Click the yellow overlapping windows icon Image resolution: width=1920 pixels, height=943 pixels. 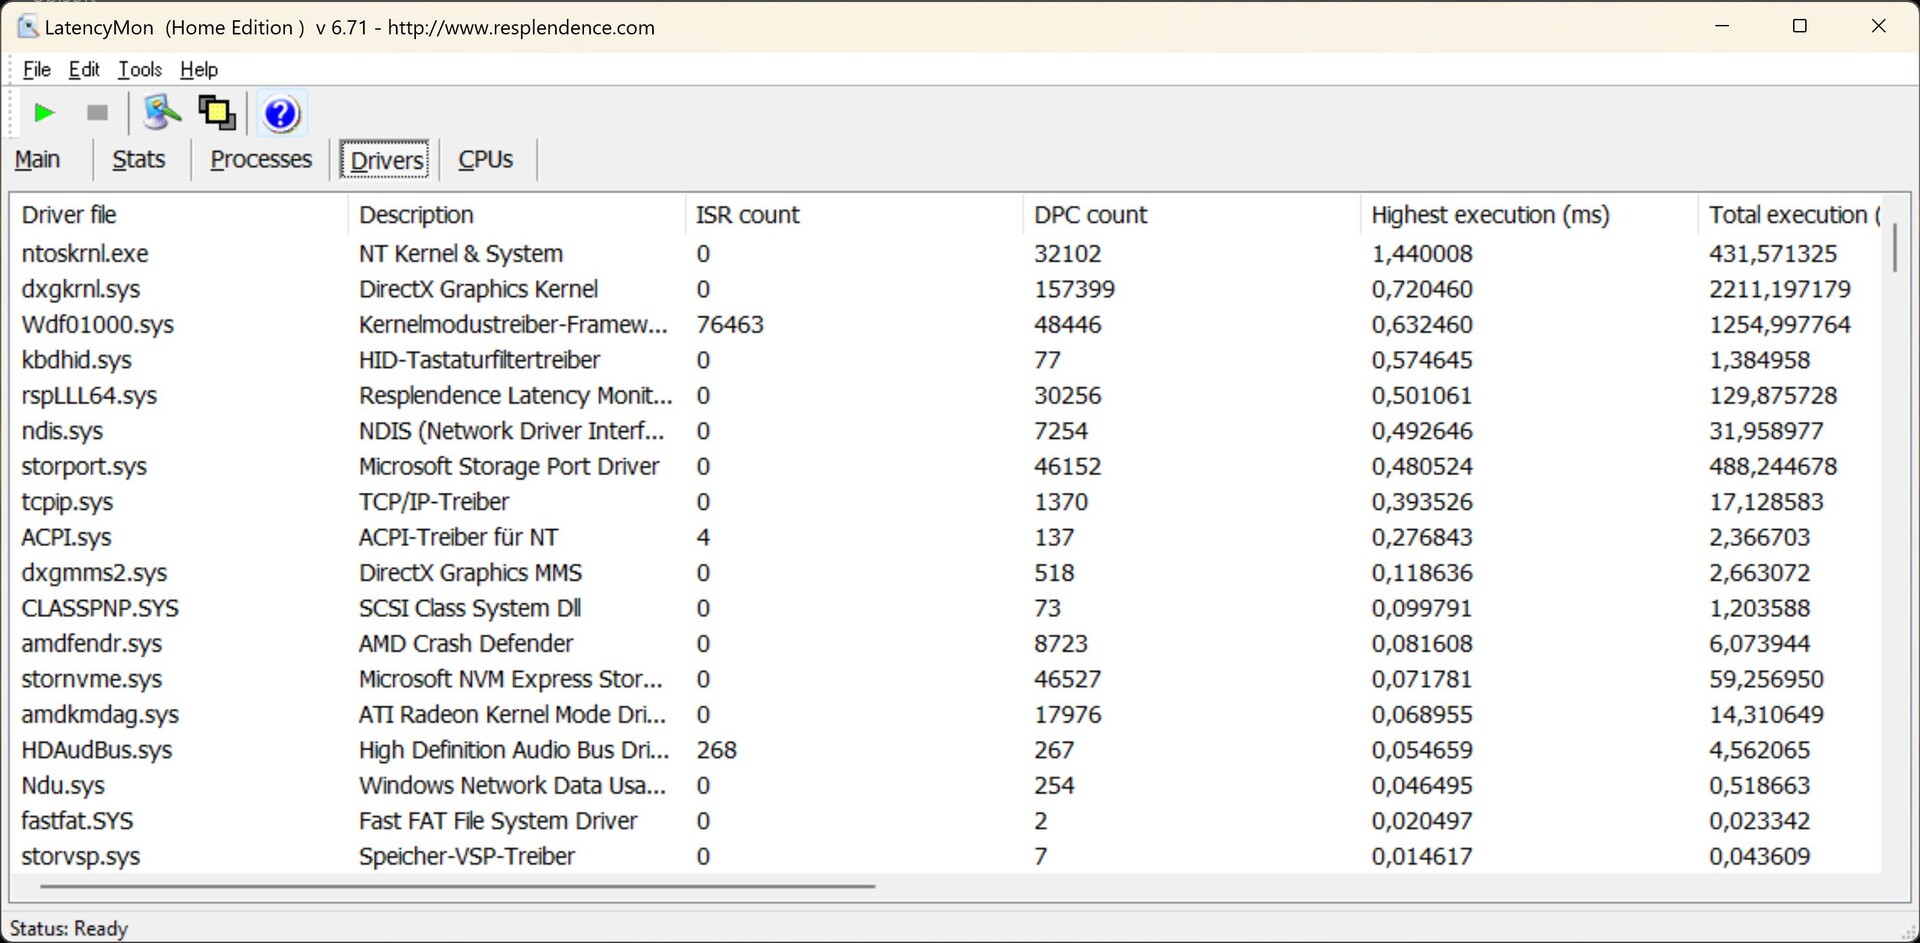click(217, 113)
